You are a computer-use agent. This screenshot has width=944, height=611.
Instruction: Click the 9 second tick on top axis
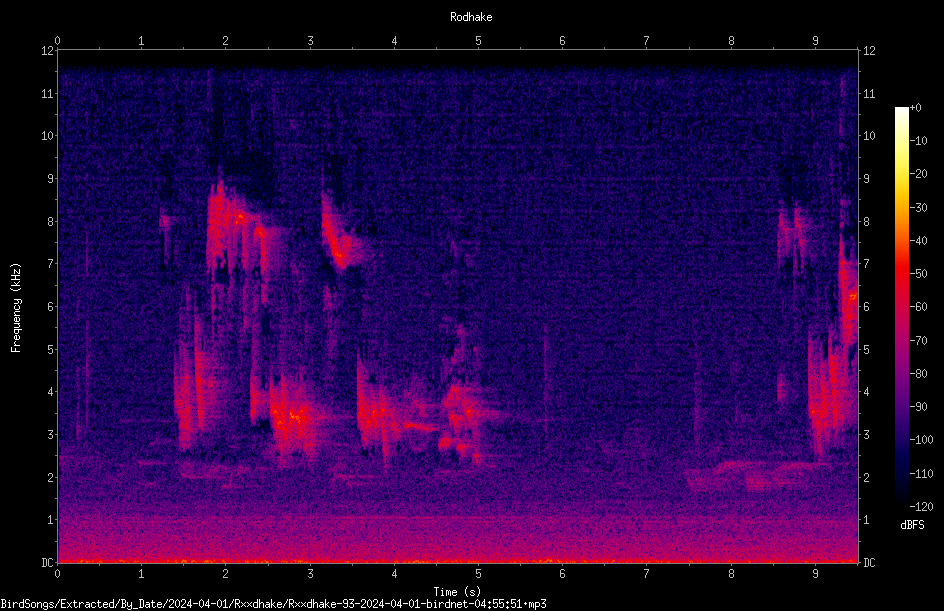coord(815,41)
